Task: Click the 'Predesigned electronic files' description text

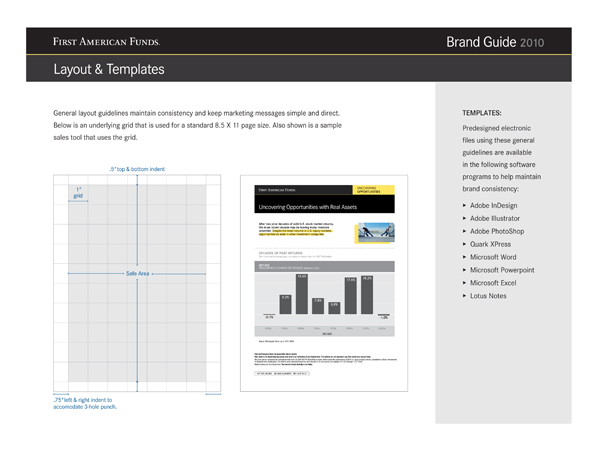Action: click(x=502, y=158)
